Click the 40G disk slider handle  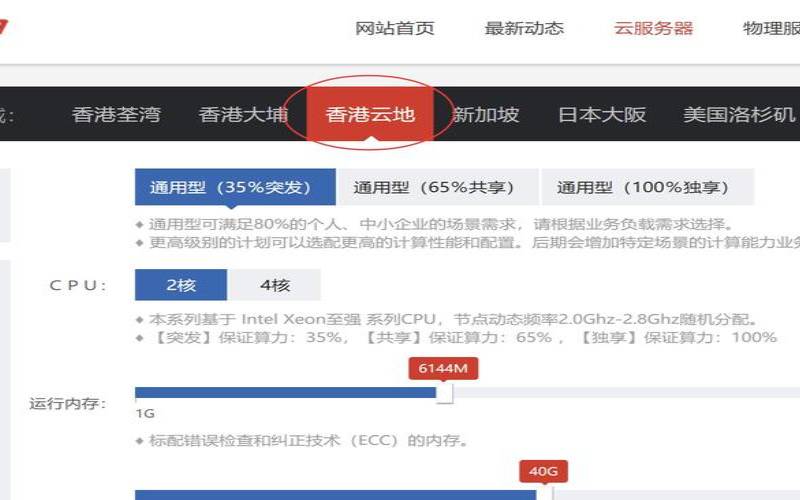pyautogui.click(x=544, y=494)
